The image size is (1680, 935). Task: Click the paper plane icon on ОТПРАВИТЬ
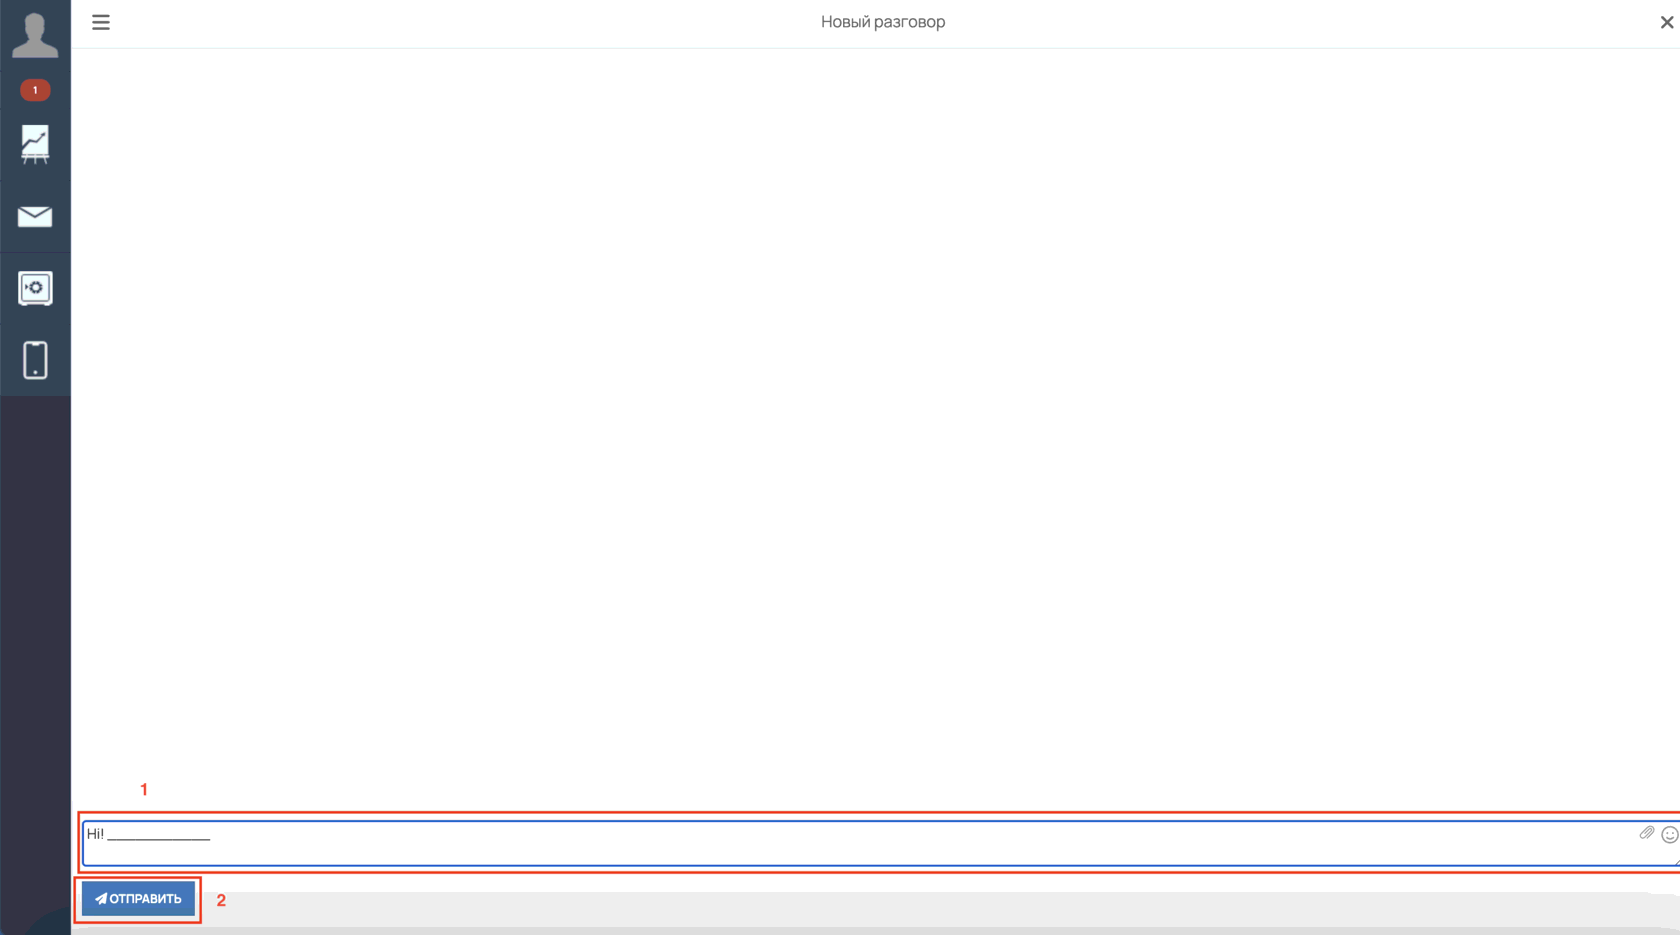[101, 899]
